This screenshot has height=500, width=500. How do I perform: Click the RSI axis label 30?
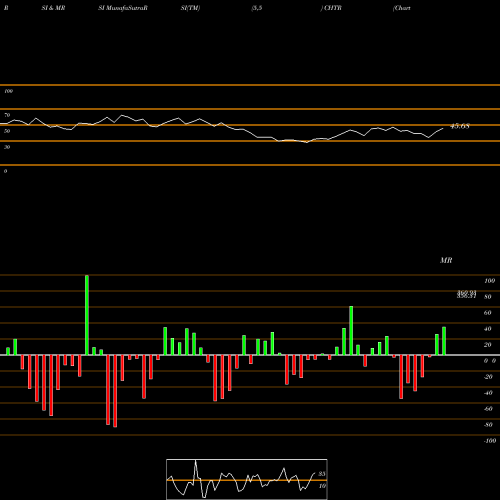[7, 147]
